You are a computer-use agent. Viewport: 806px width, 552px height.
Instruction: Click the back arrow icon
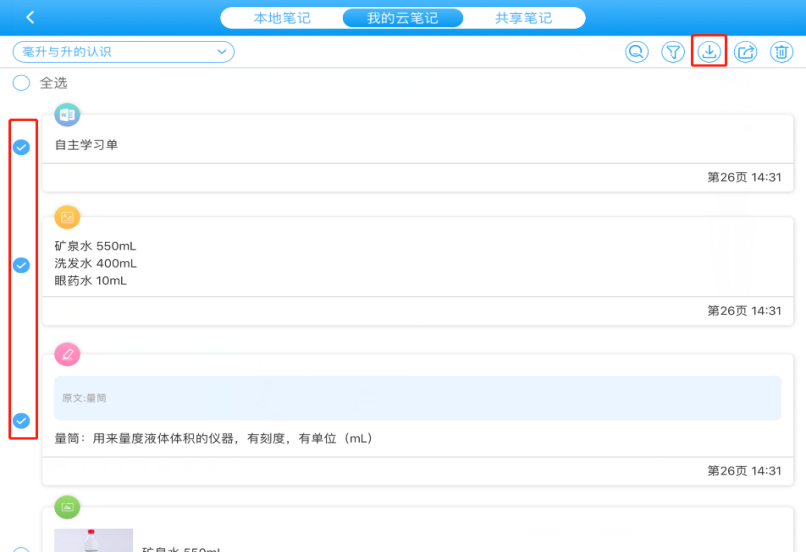pos(31,18)
